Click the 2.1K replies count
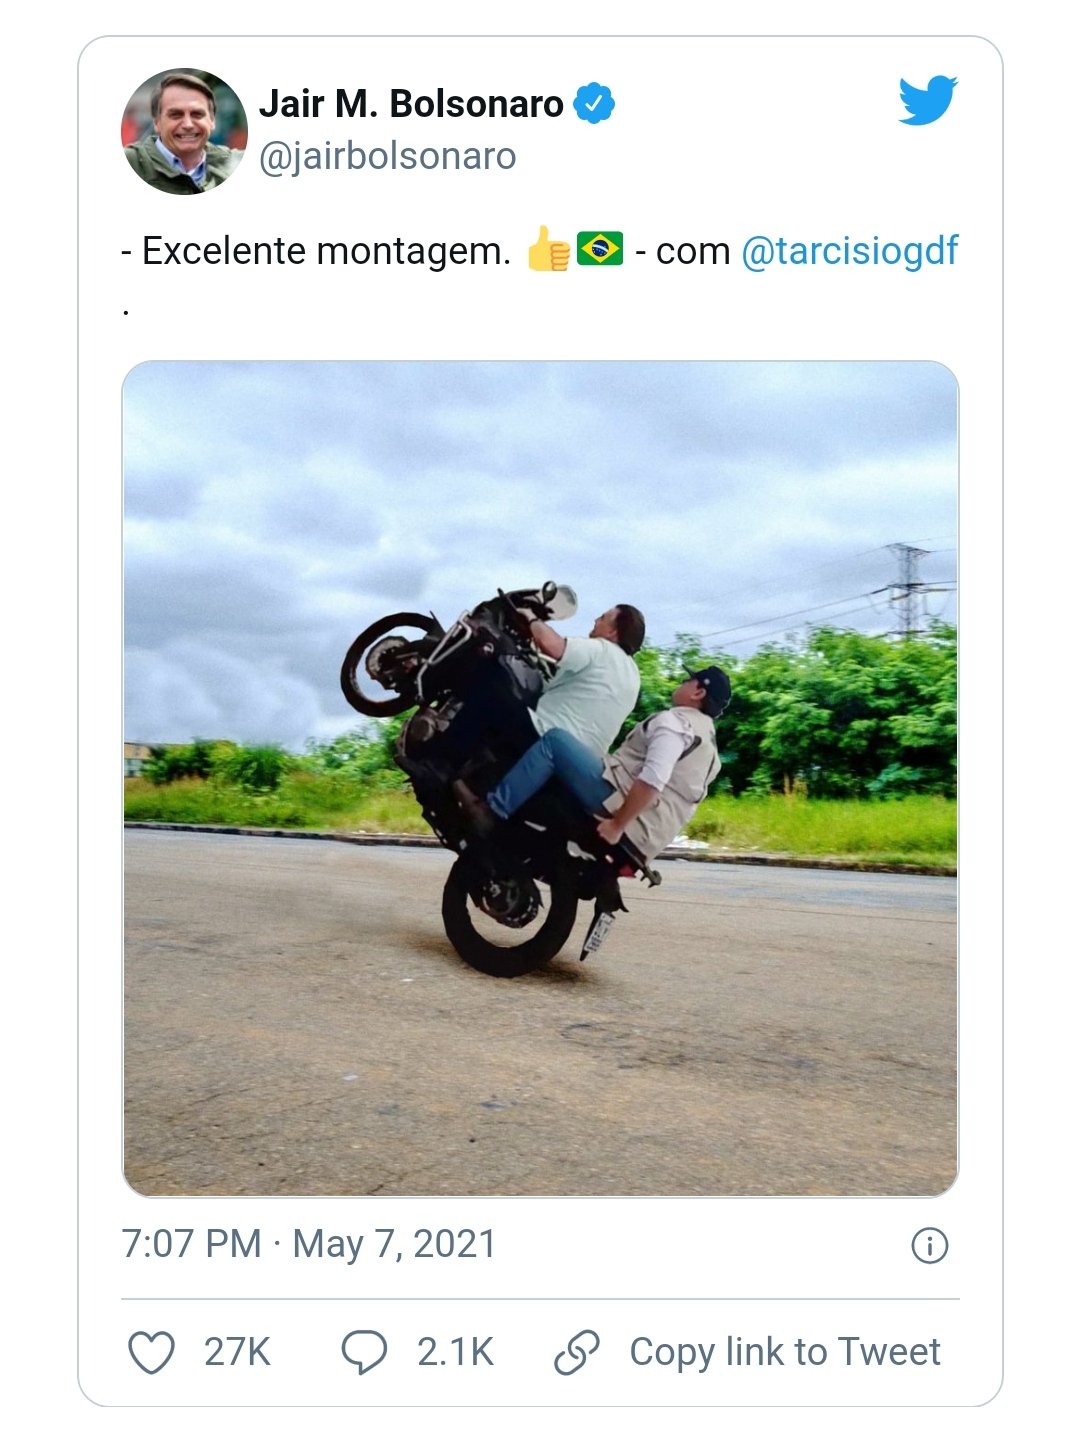Viewport: 1080px width, 1434px height. tap(455, 1352)
